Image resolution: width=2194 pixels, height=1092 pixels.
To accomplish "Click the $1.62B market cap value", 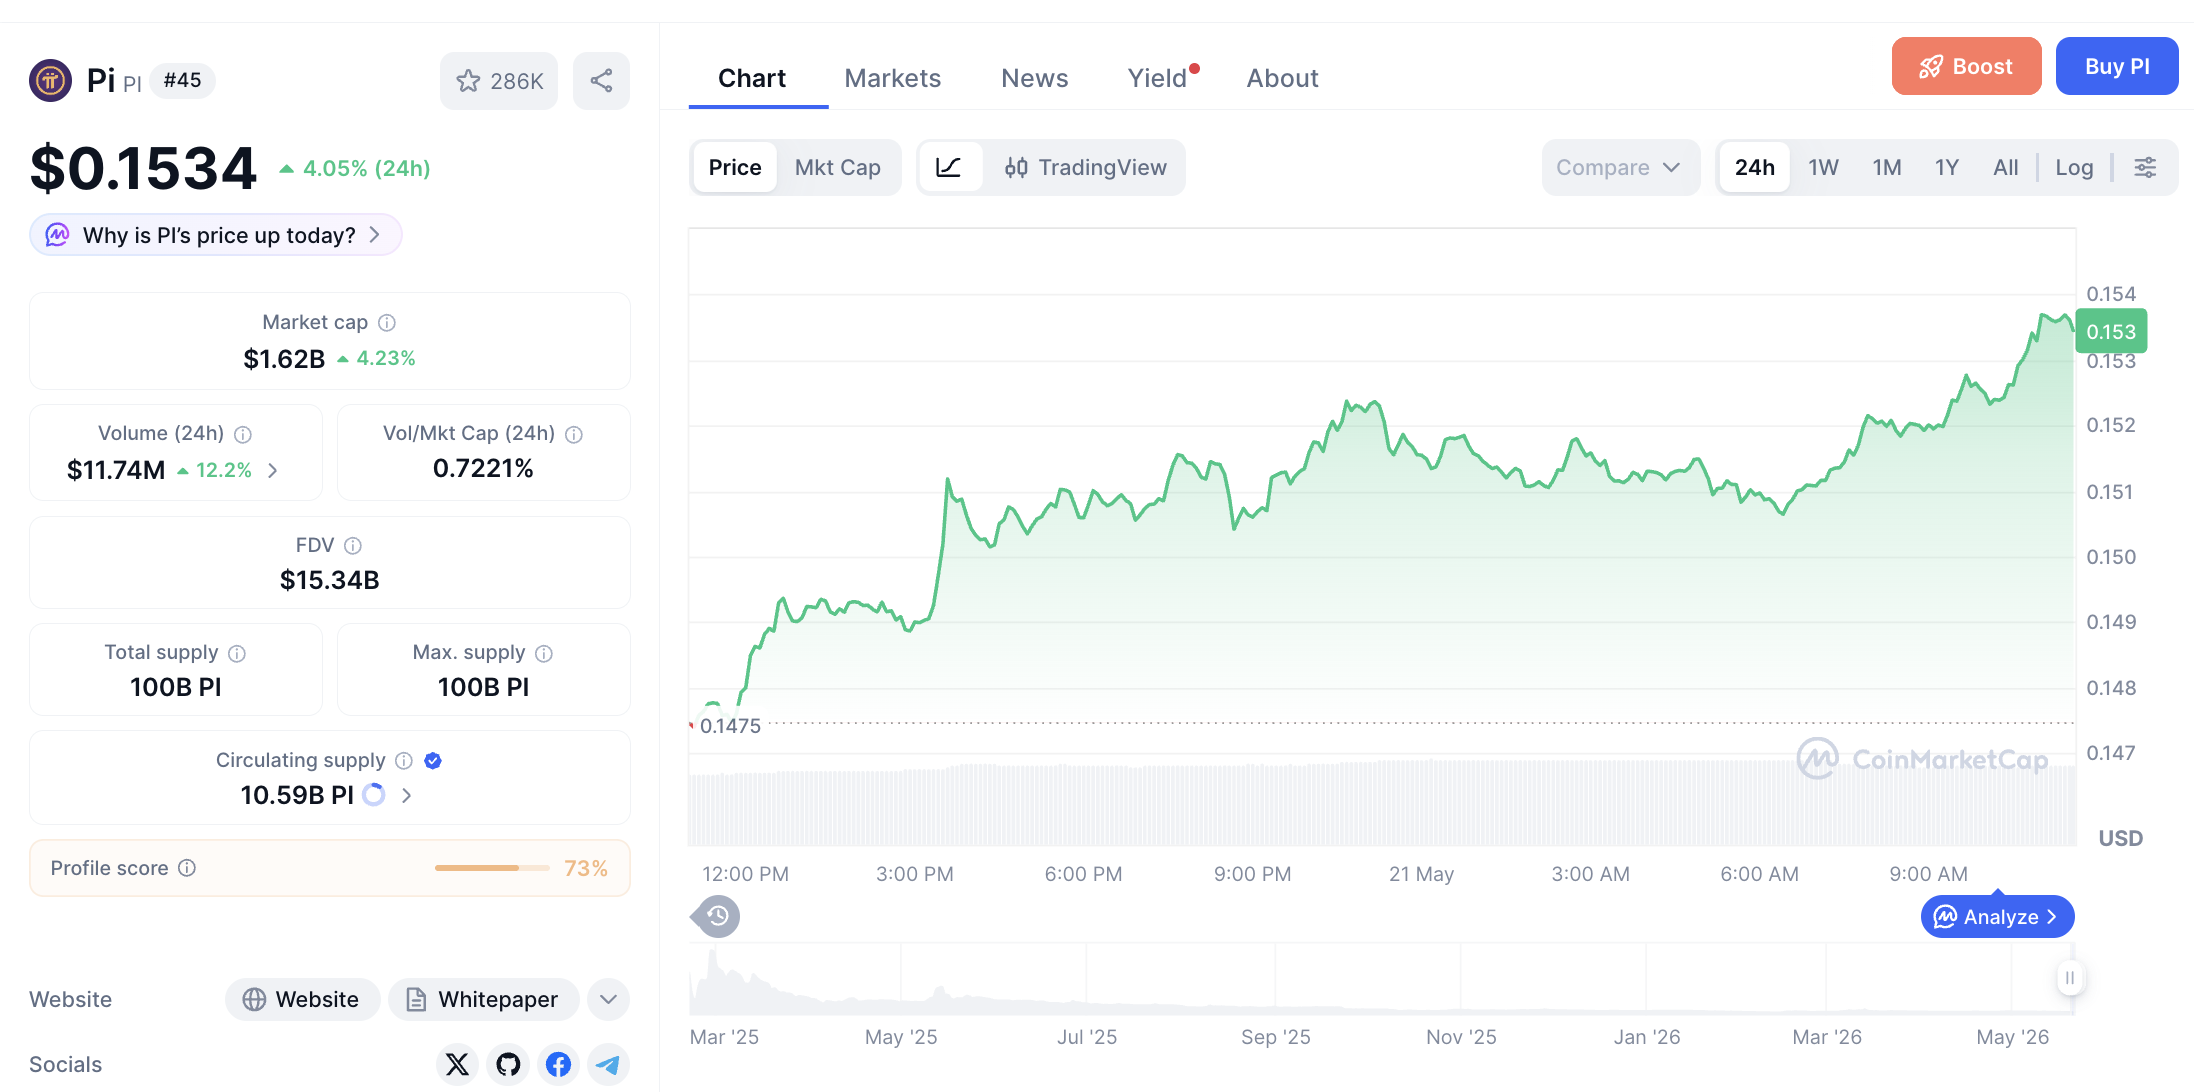I will [x=284, y=359].
